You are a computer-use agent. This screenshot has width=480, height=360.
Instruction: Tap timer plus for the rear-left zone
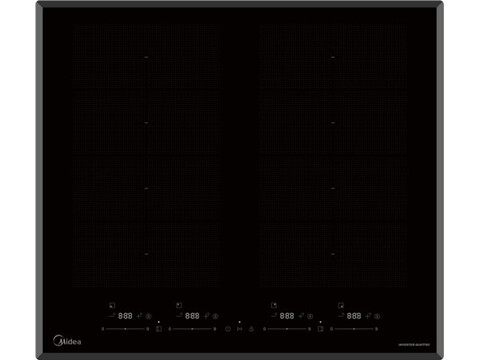click(206, 316)
